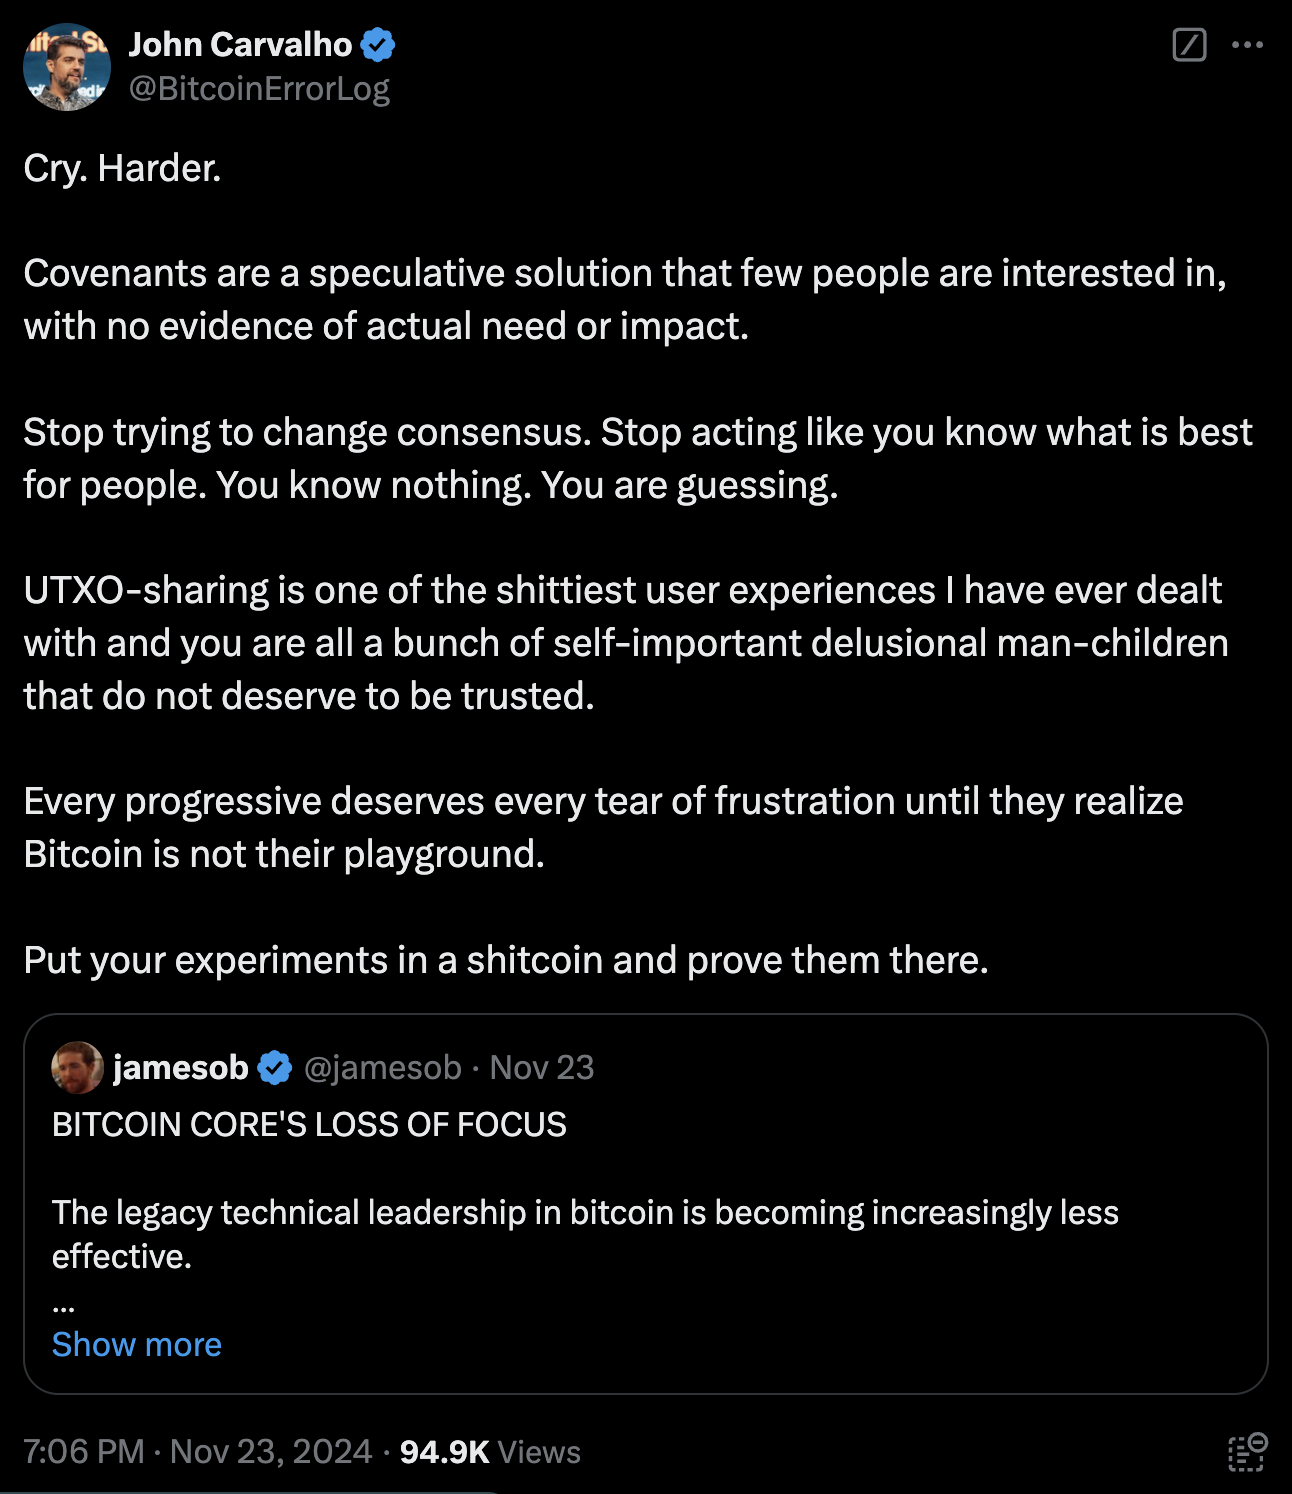This screenshot has width=1292, height=1494.
Task: Click John Carvalho's profile avatar
Action: point(67,67)
